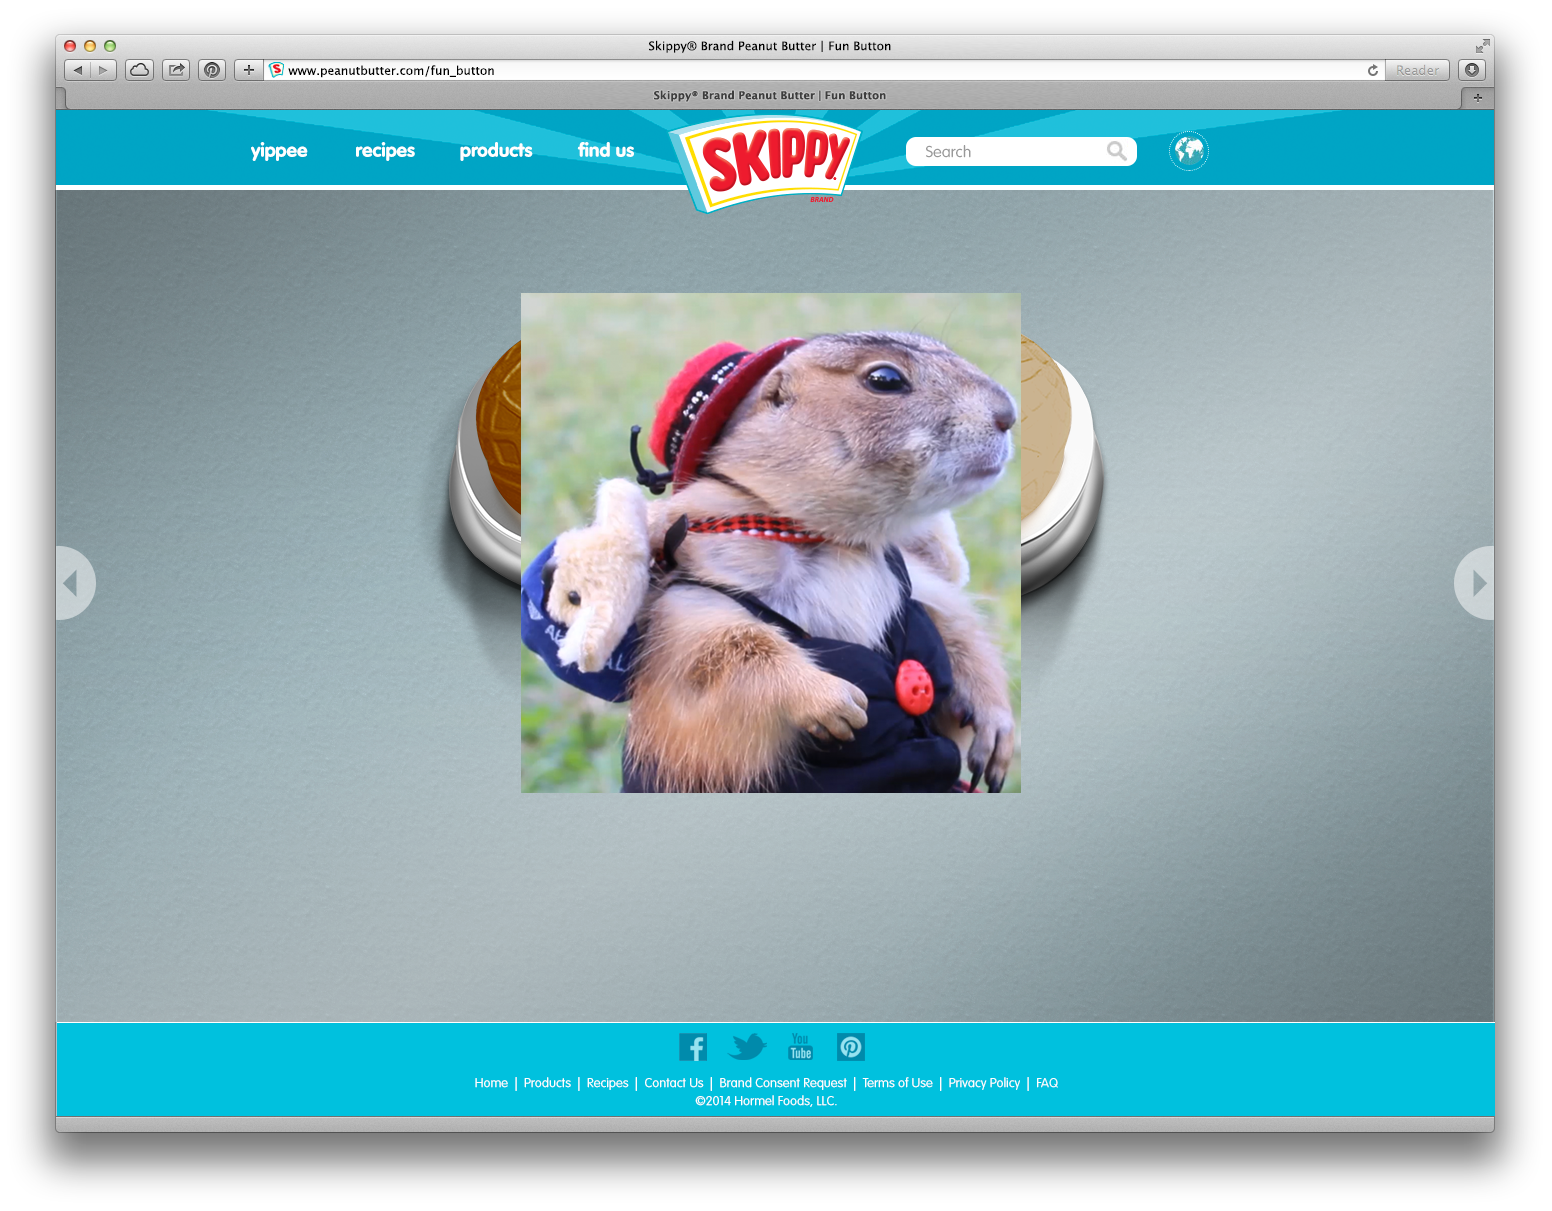The width and height of the screenshot is (1552, 1211).
Task: Open the FAQ footer link
Action: pyautogui.click(x=1047, y=1083)
